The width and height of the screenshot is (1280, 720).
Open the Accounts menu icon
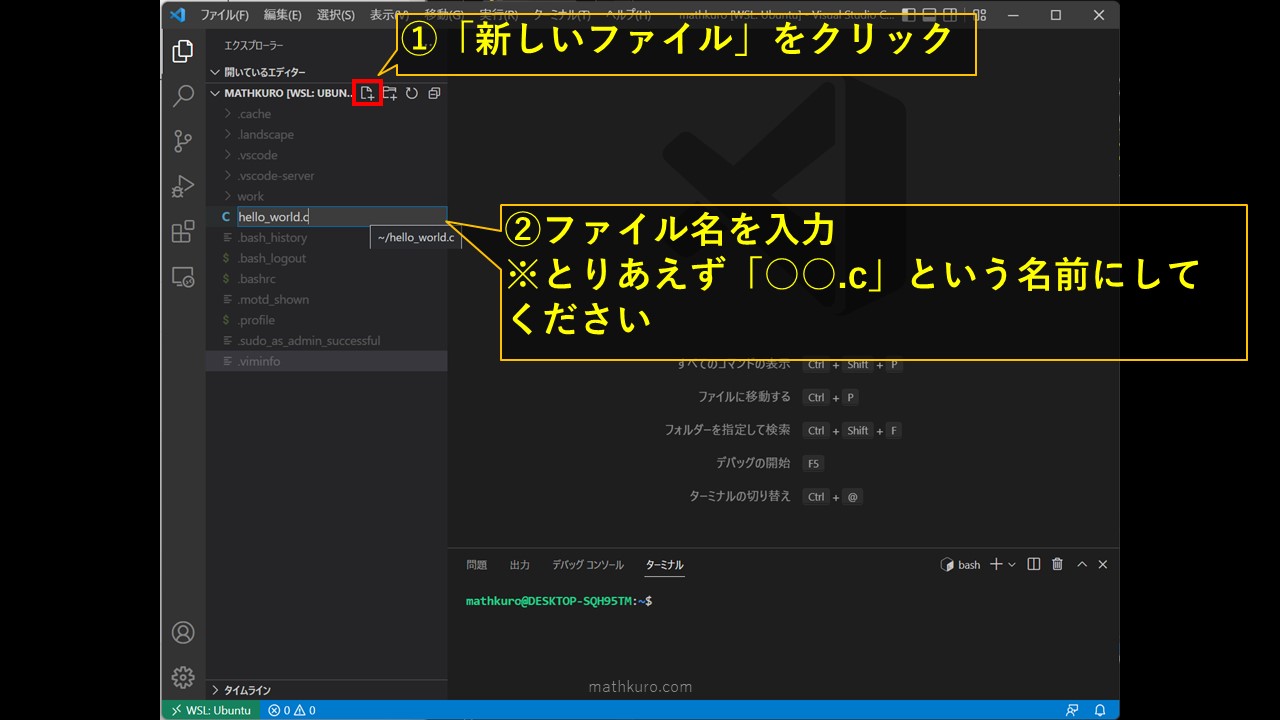coord(183,632)
